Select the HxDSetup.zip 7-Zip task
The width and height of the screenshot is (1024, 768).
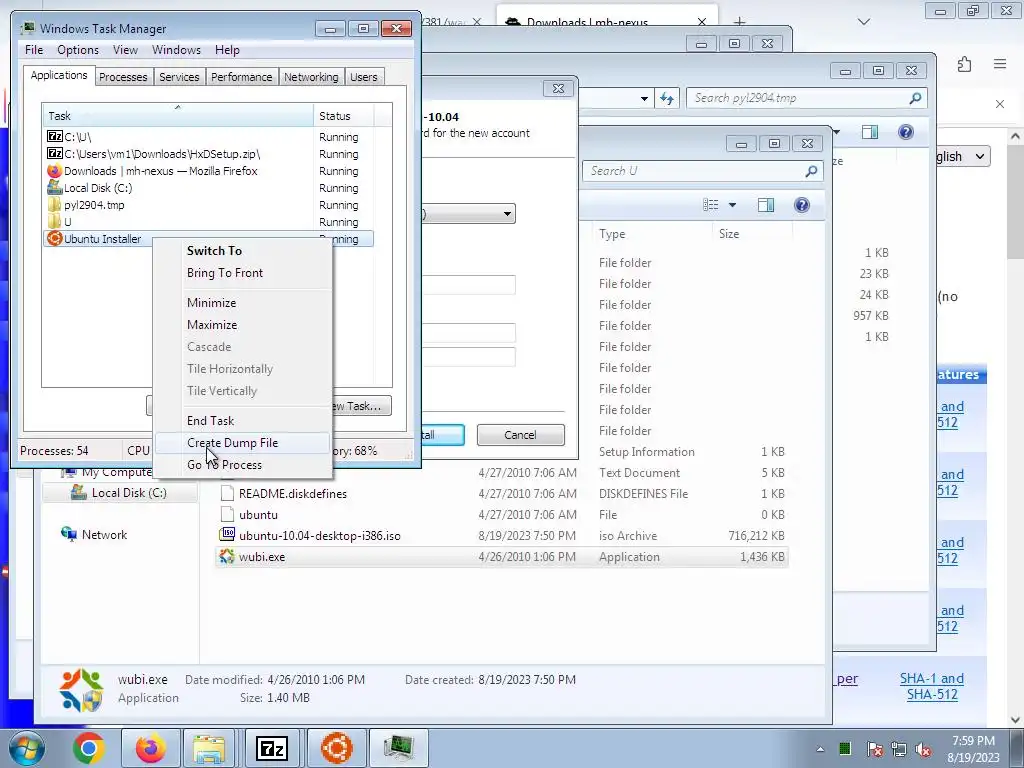208,154
